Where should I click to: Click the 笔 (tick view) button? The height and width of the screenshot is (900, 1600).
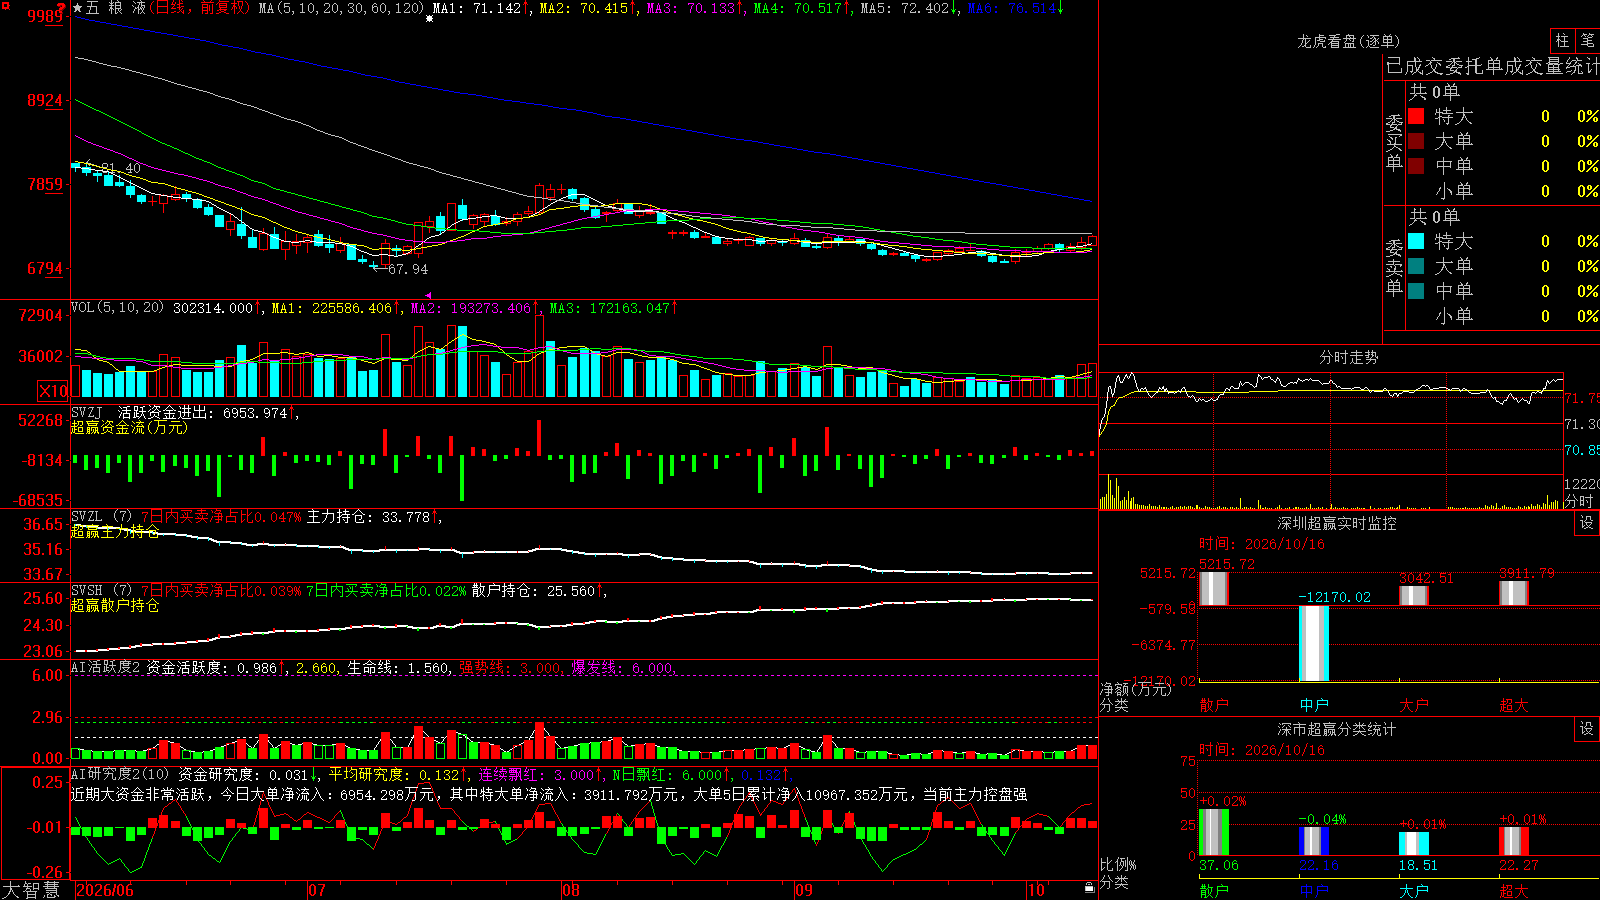point(1587,41)
